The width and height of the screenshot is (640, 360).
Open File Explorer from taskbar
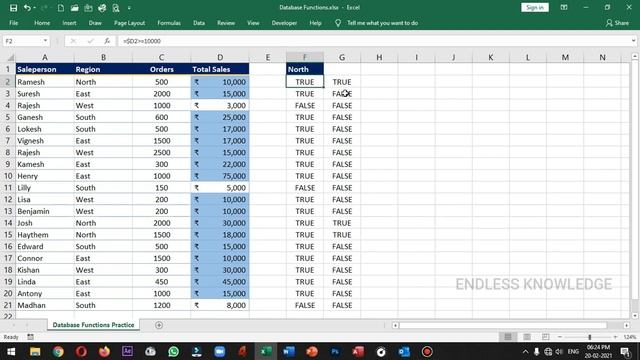click(x=35, y=352)
